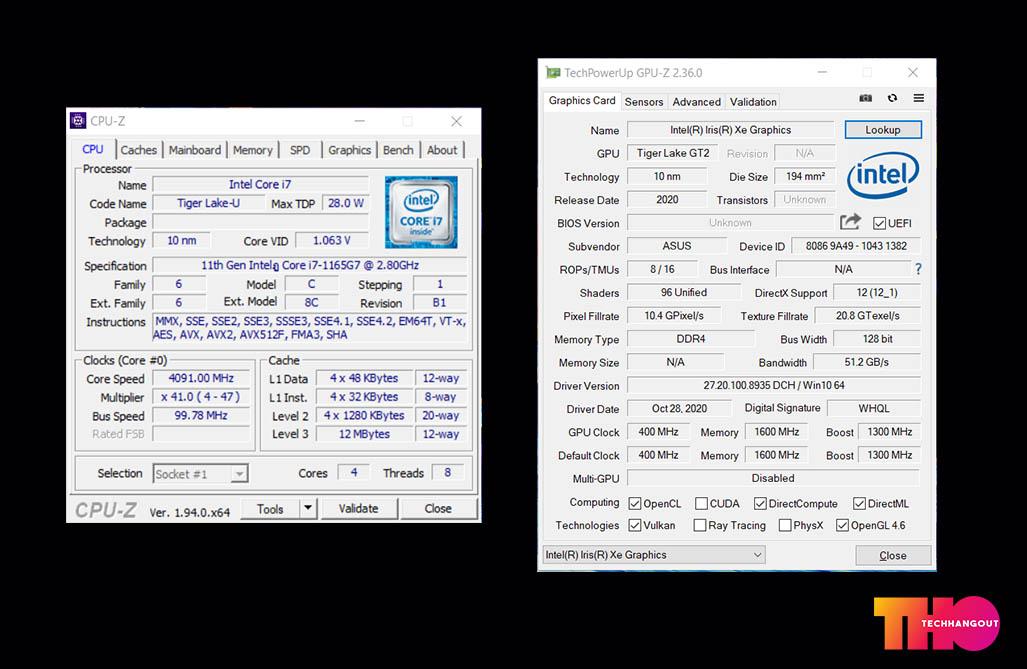Image resolution: width=1027 pixels, height=669 pixels.
Task: Toggle the Vulkan checkbox
Action: [x=635, y=526]
